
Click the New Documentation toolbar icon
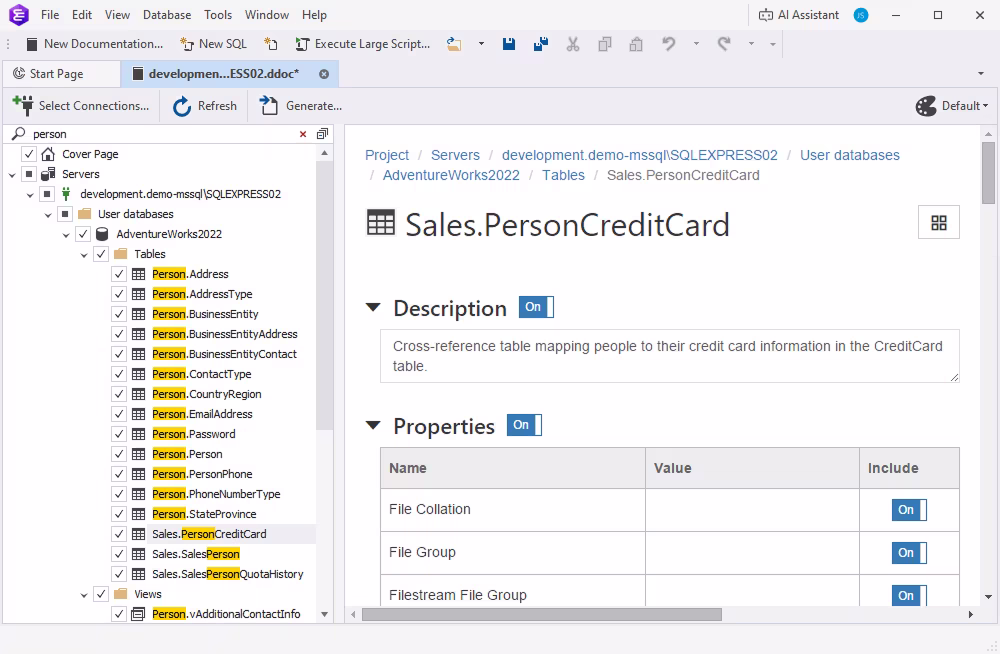tap(31, 44)
